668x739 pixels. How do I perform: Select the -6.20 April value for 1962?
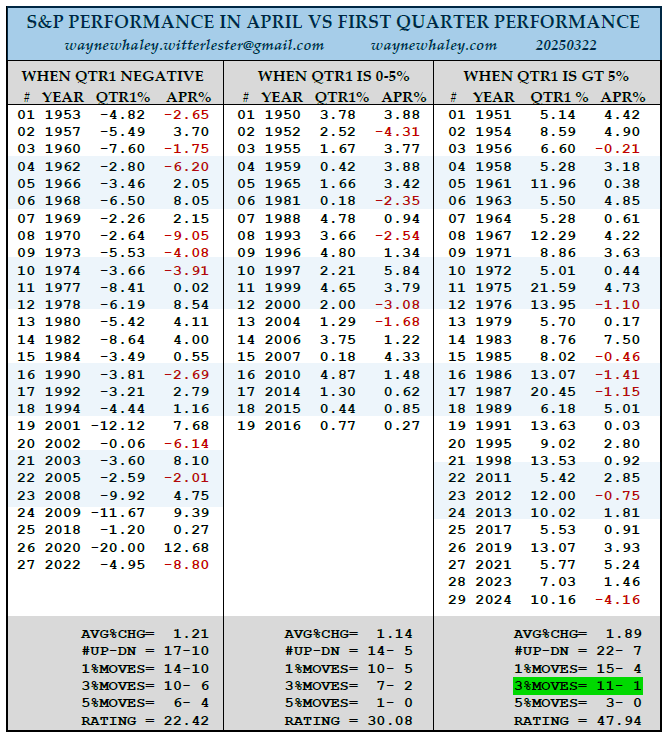point(186,167)
